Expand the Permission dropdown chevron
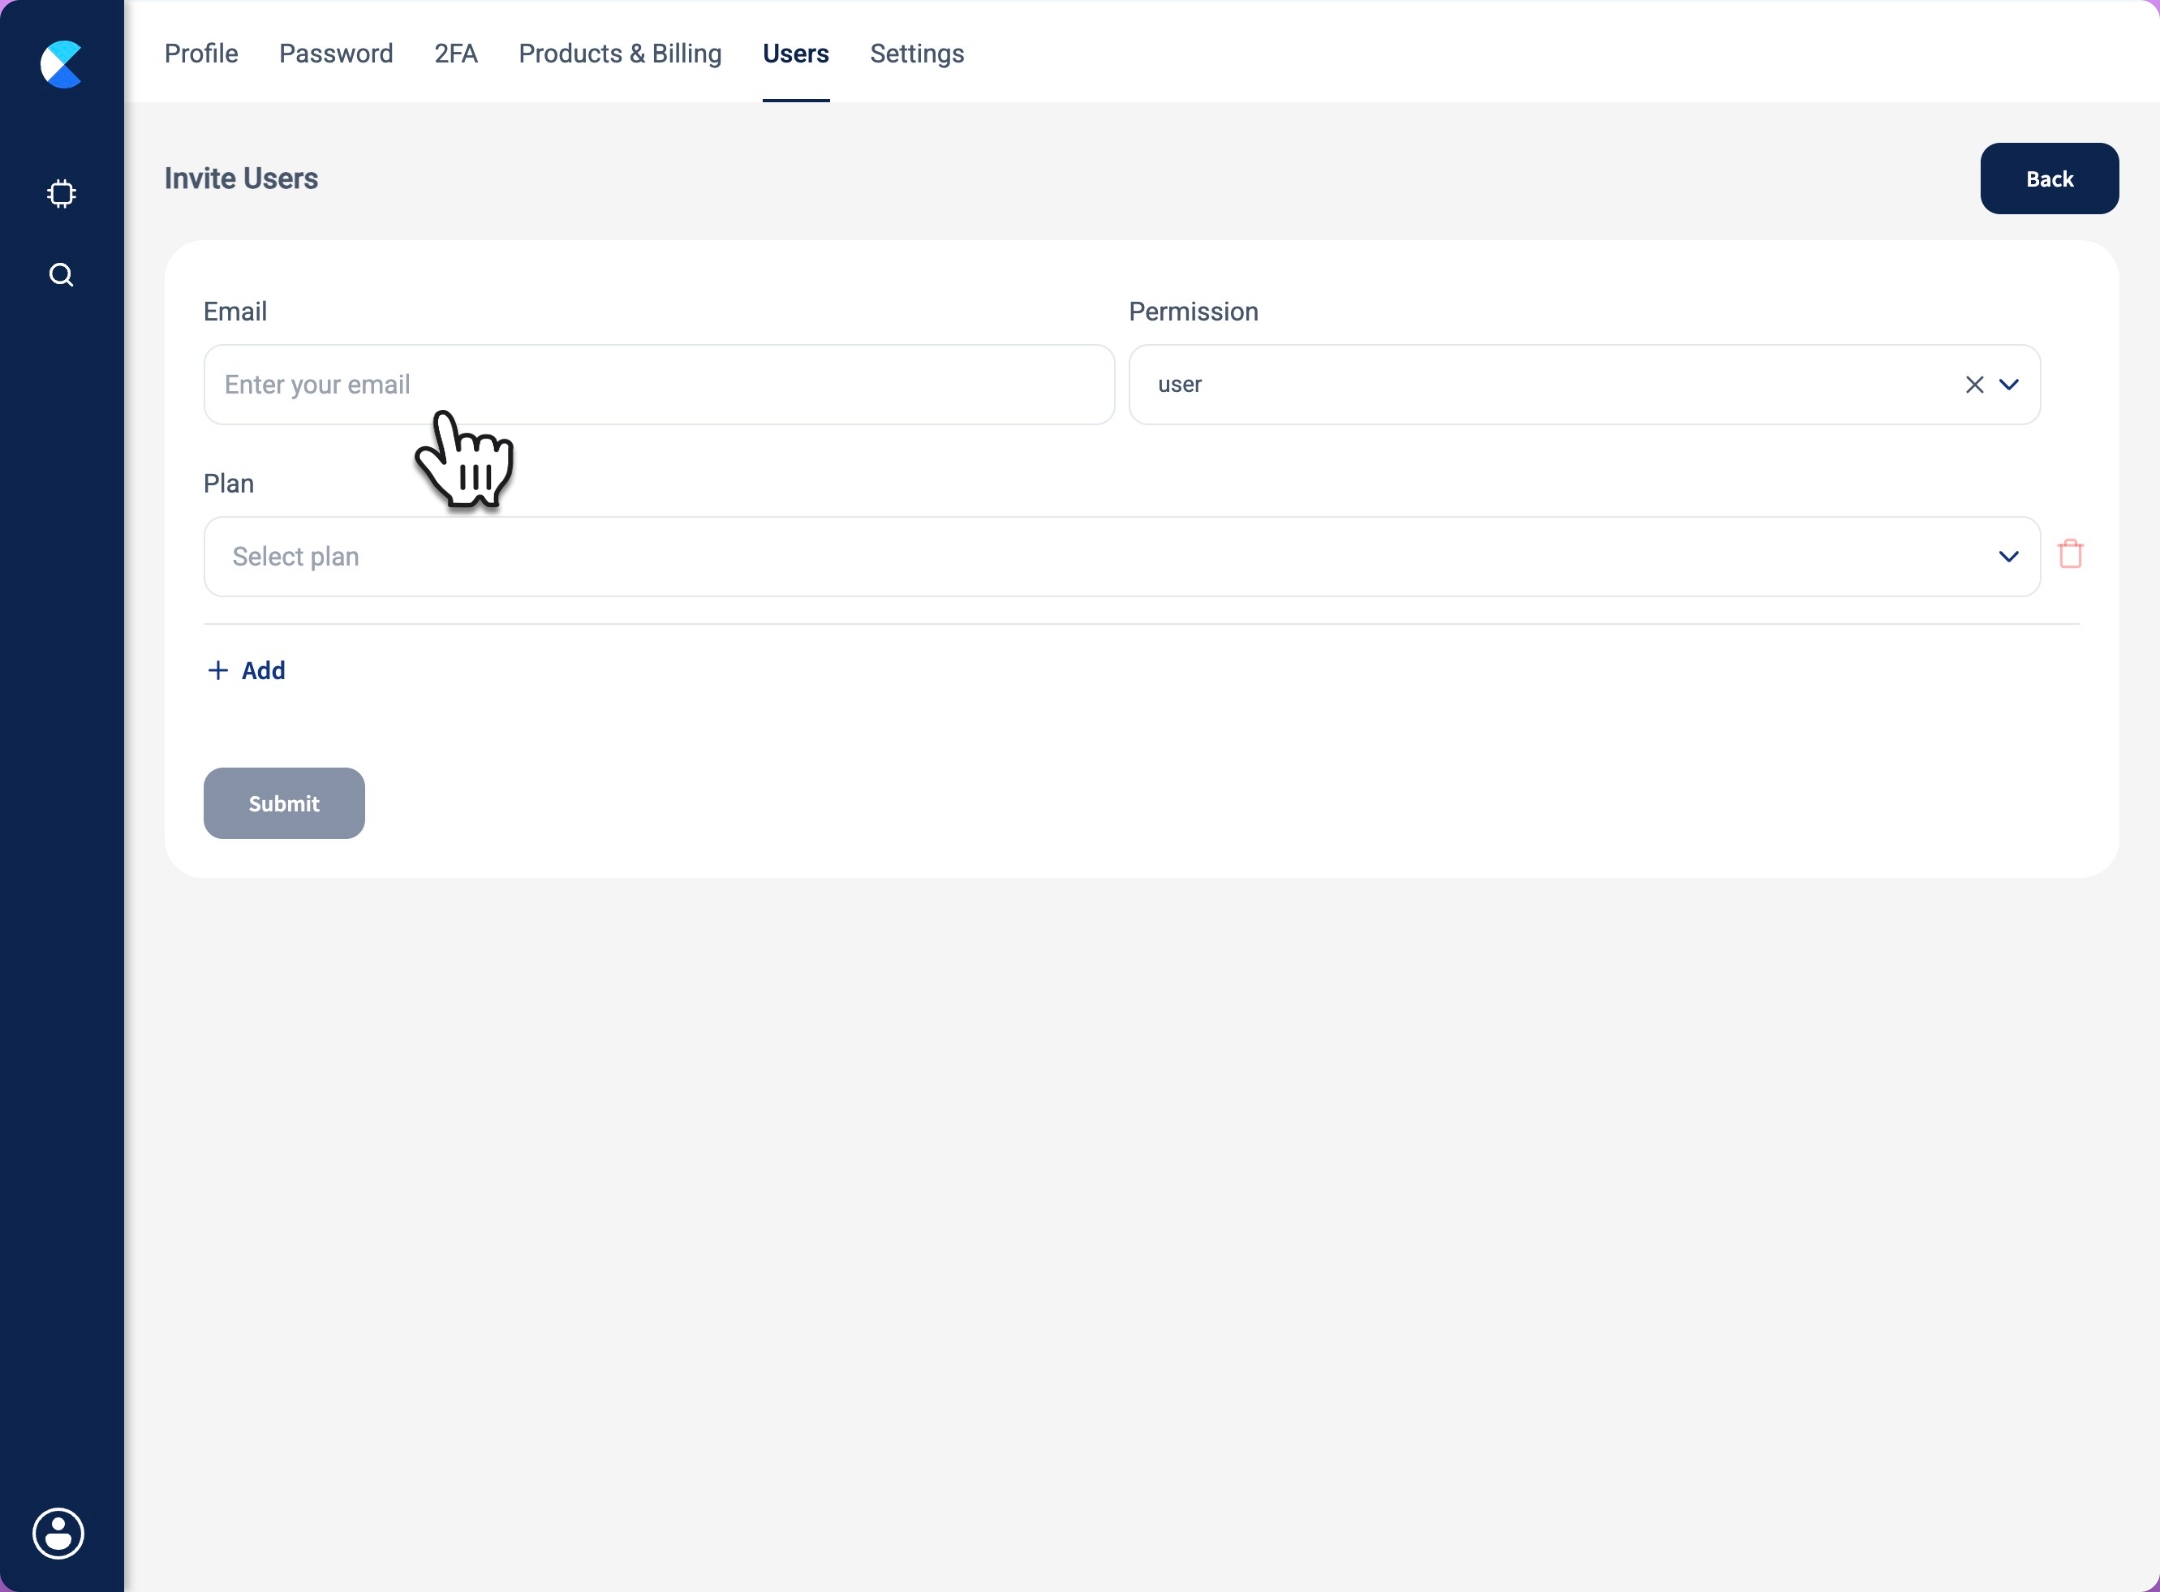 (x=2009, y=385)
